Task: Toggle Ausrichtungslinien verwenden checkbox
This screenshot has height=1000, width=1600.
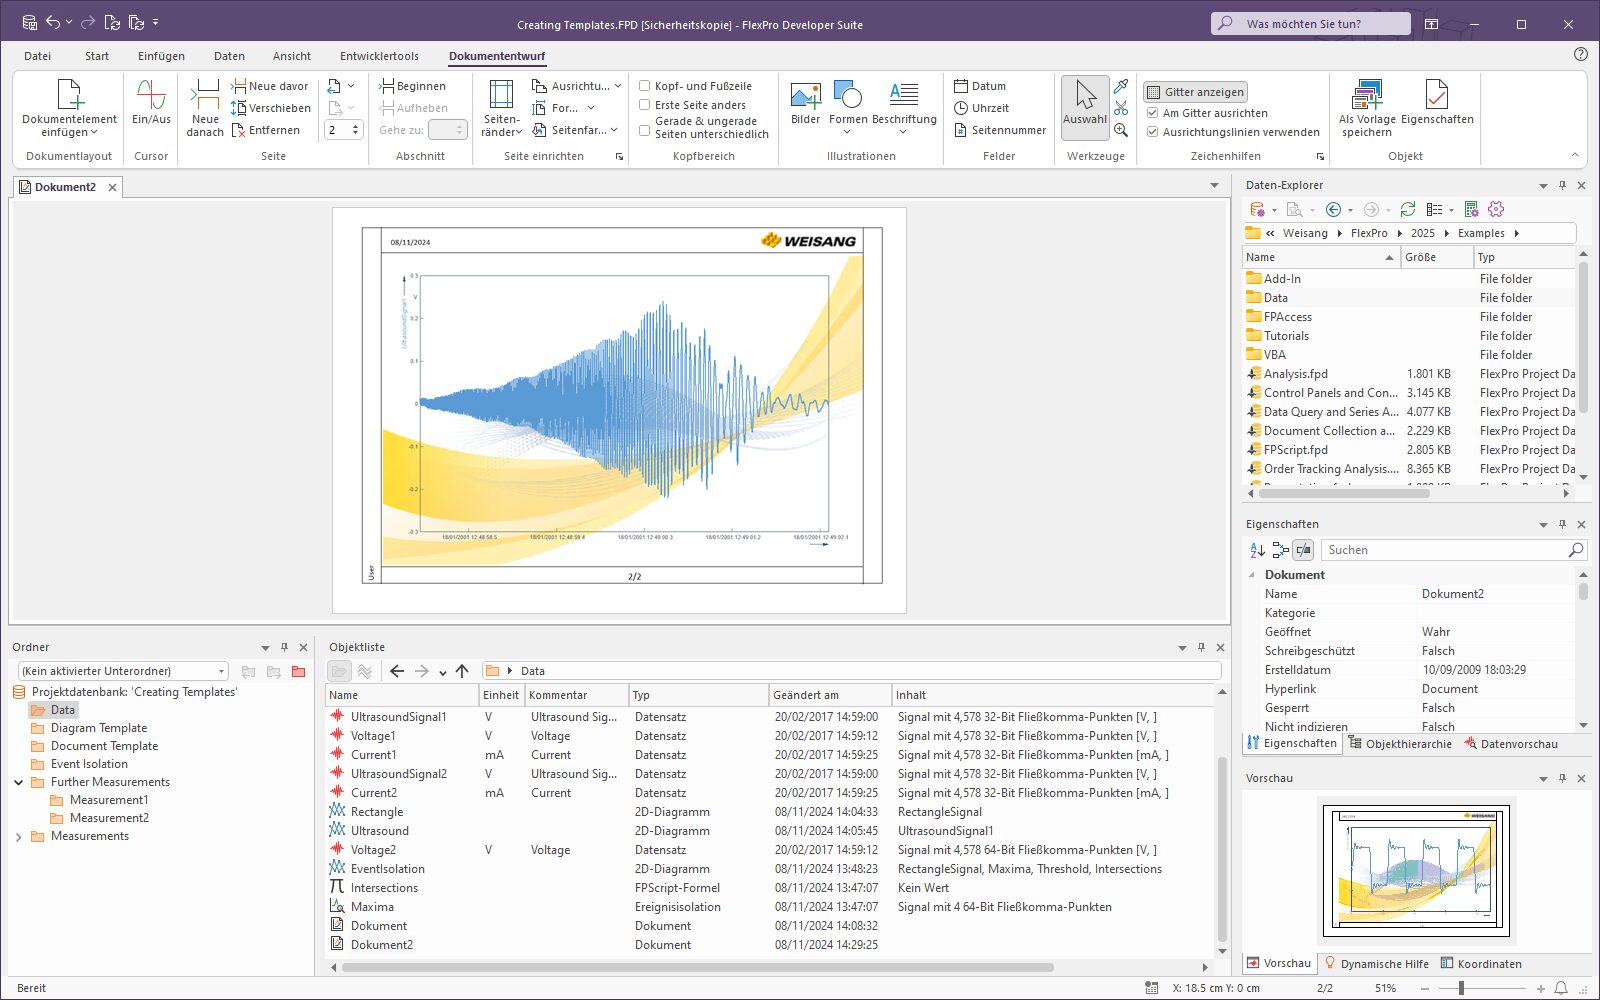Action: (x=1153, y=132)
